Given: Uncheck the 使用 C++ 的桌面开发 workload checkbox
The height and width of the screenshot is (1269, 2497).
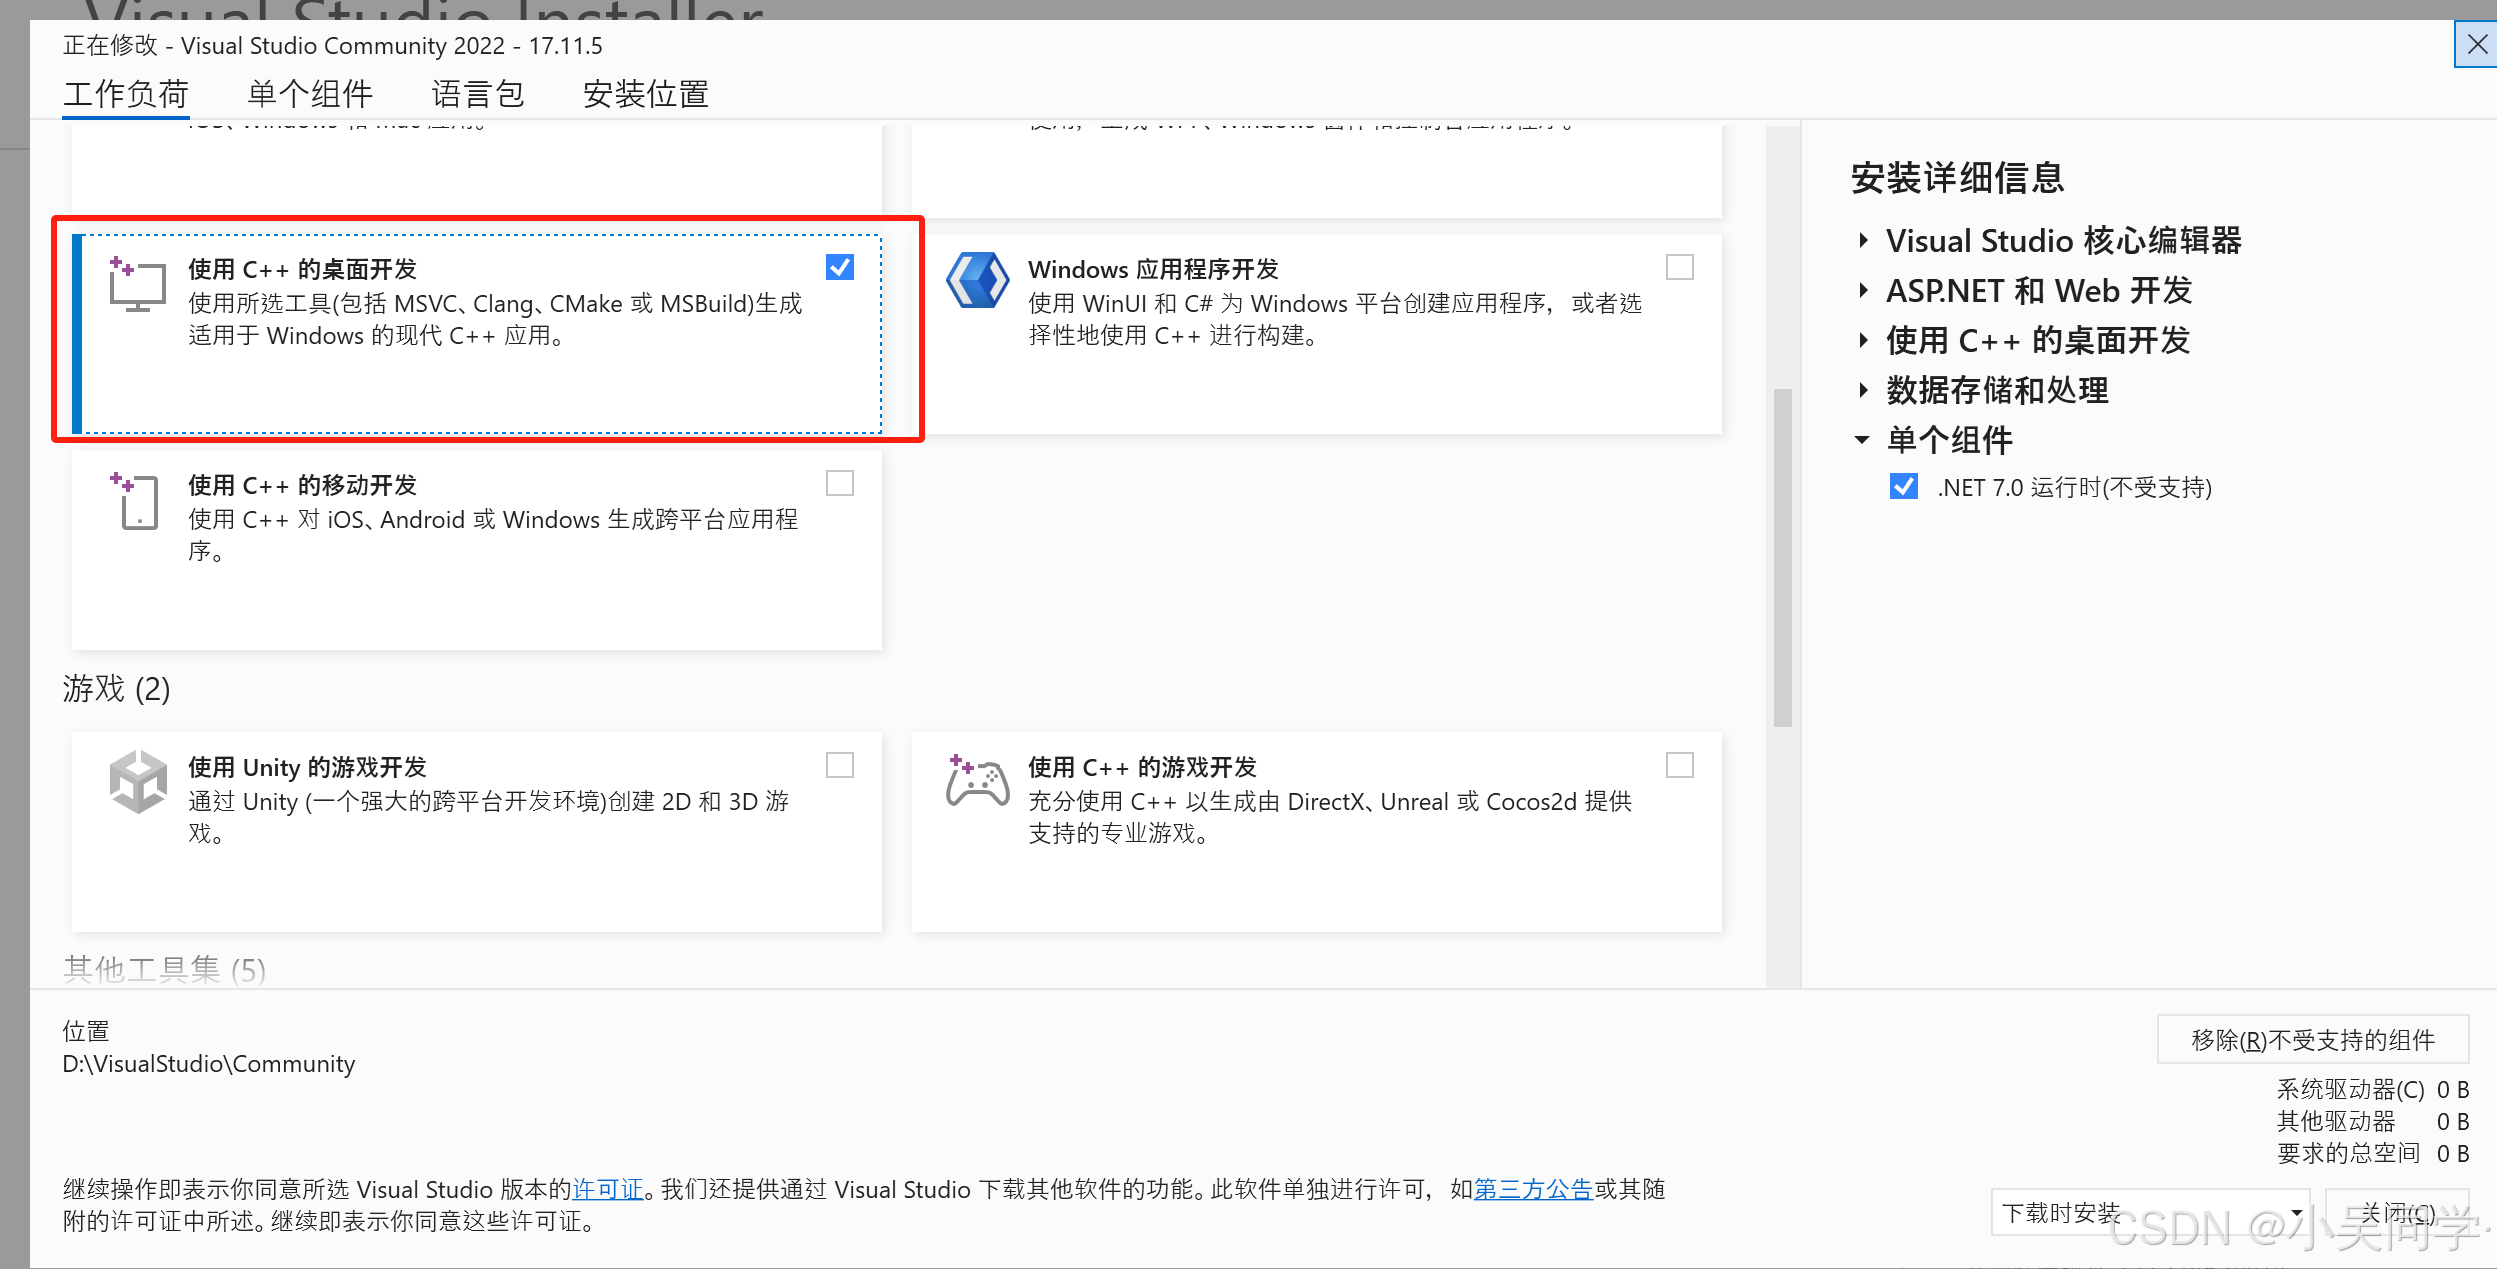Looking at the screenshot, I should [x=840, y=268].
